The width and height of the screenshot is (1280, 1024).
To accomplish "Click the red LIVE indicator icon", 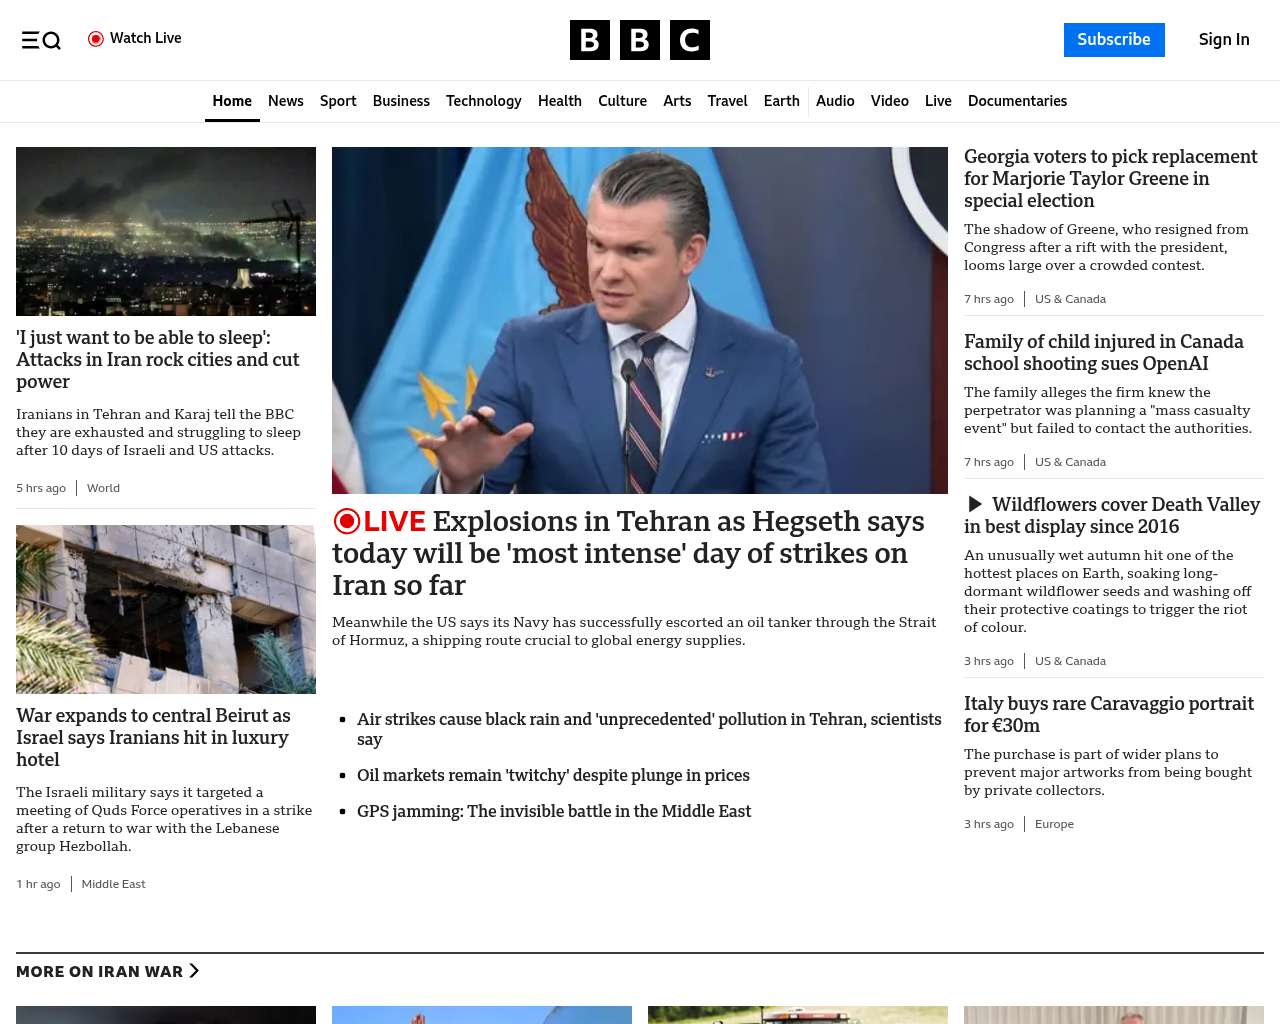I will [x=347, y=521].
